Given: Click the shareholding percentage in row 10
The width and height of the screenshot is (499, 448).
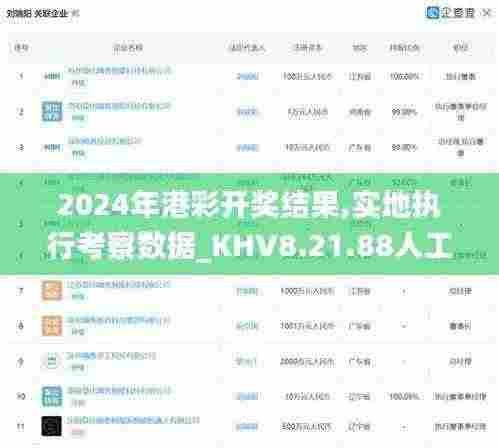Looking at the screenshot, I should coord(404,396).
